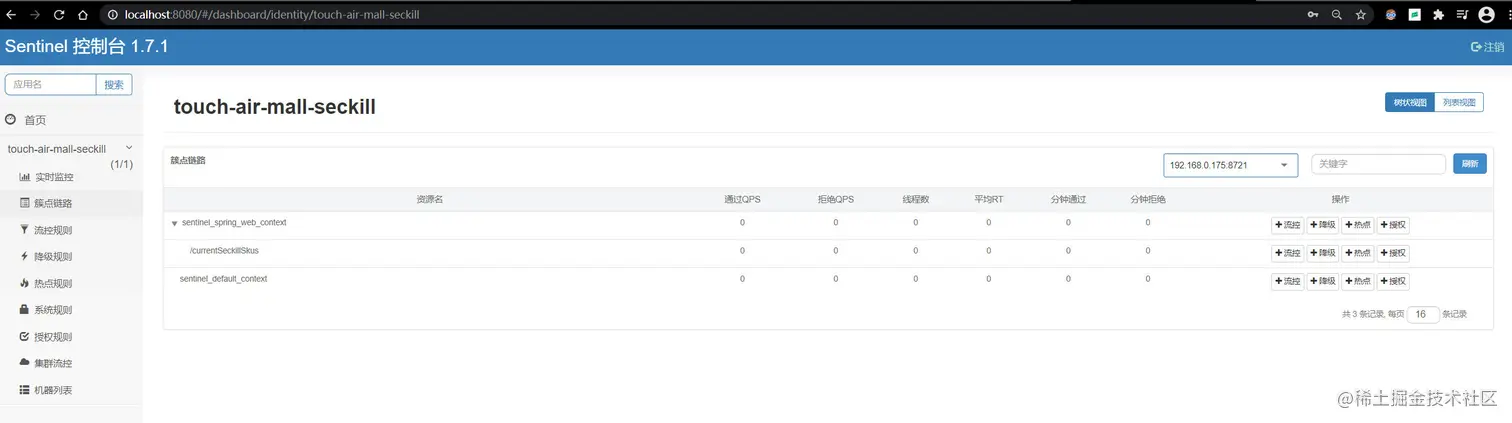Switch to 树状视图 tree view
The width and height of the screenshot is (1512, 423).
click(x=1409, y=102)
